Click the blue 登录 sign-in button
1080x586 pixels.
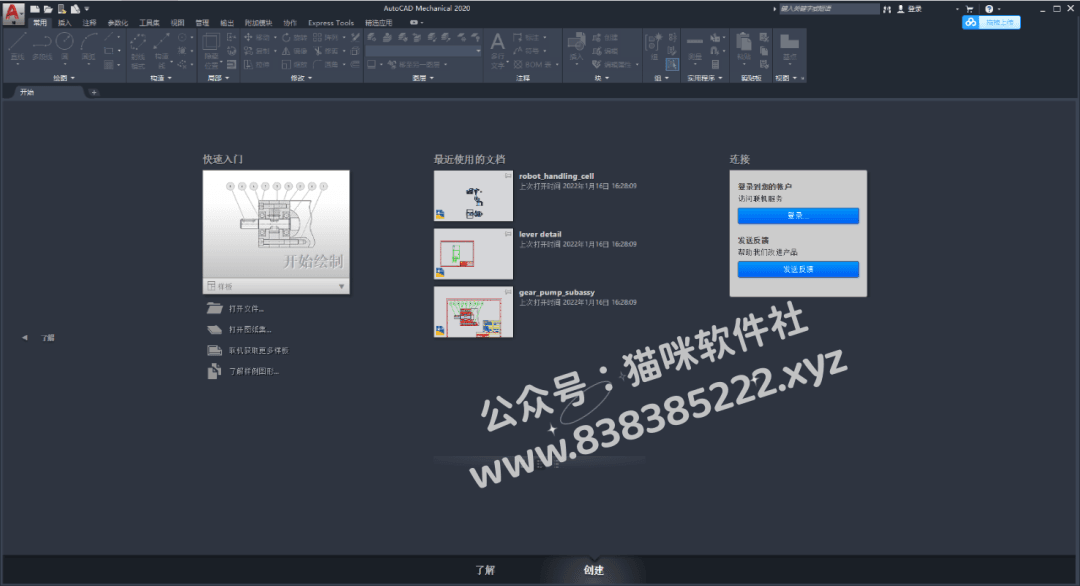[x=798, y=216]
